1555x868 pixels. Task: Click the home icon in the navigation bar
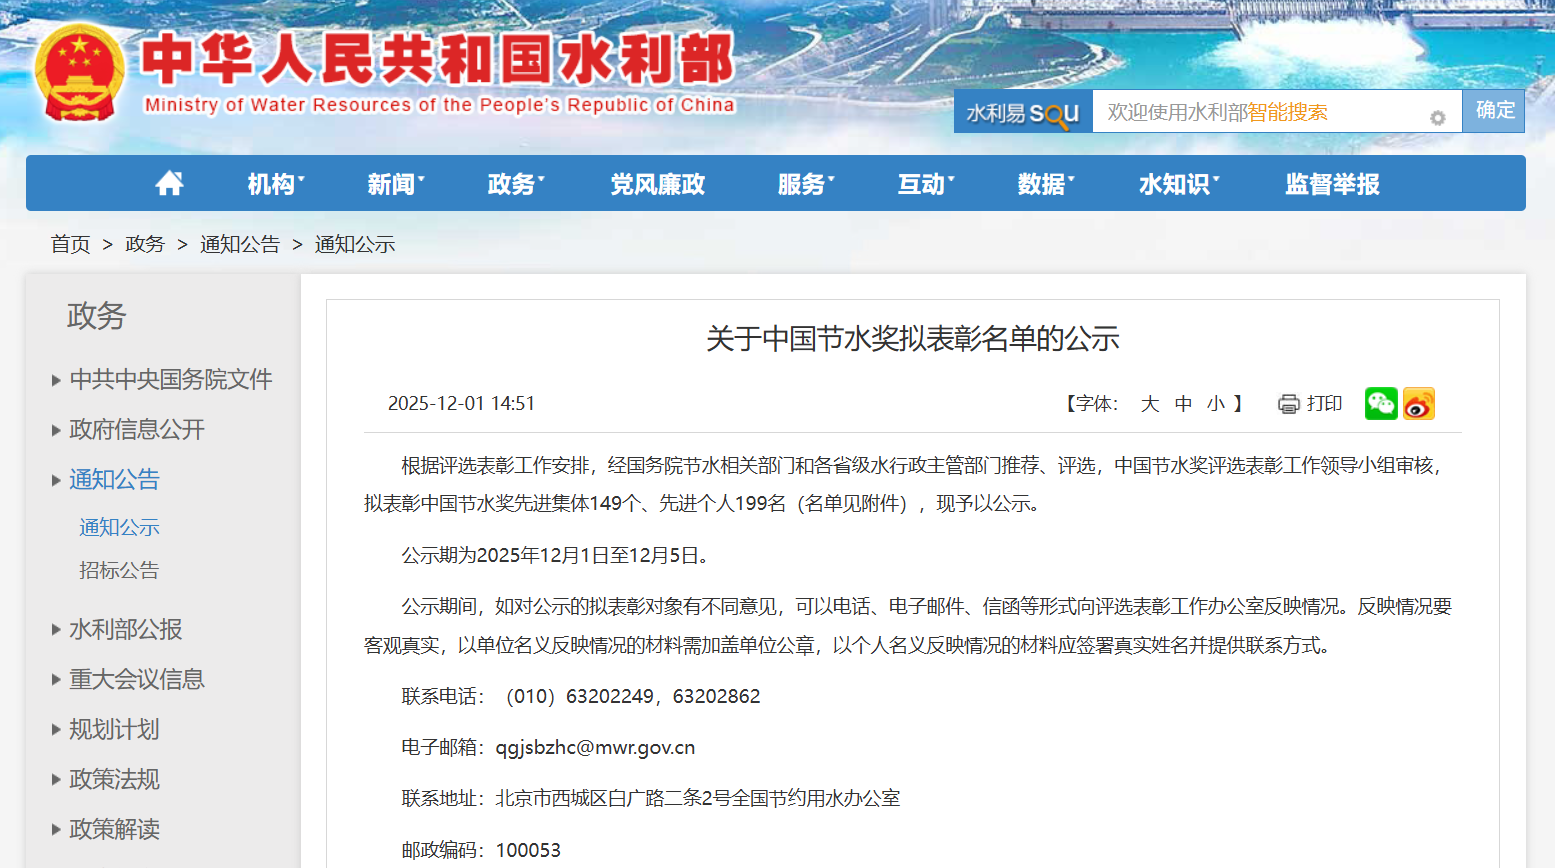pyautogui.click(x=169, y=182)
